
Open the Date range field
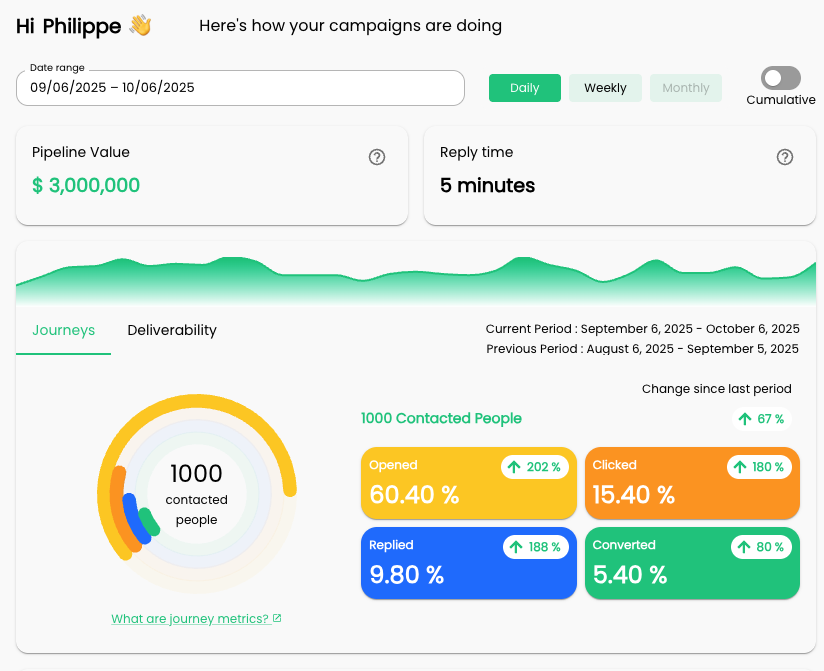pos(240,88)
